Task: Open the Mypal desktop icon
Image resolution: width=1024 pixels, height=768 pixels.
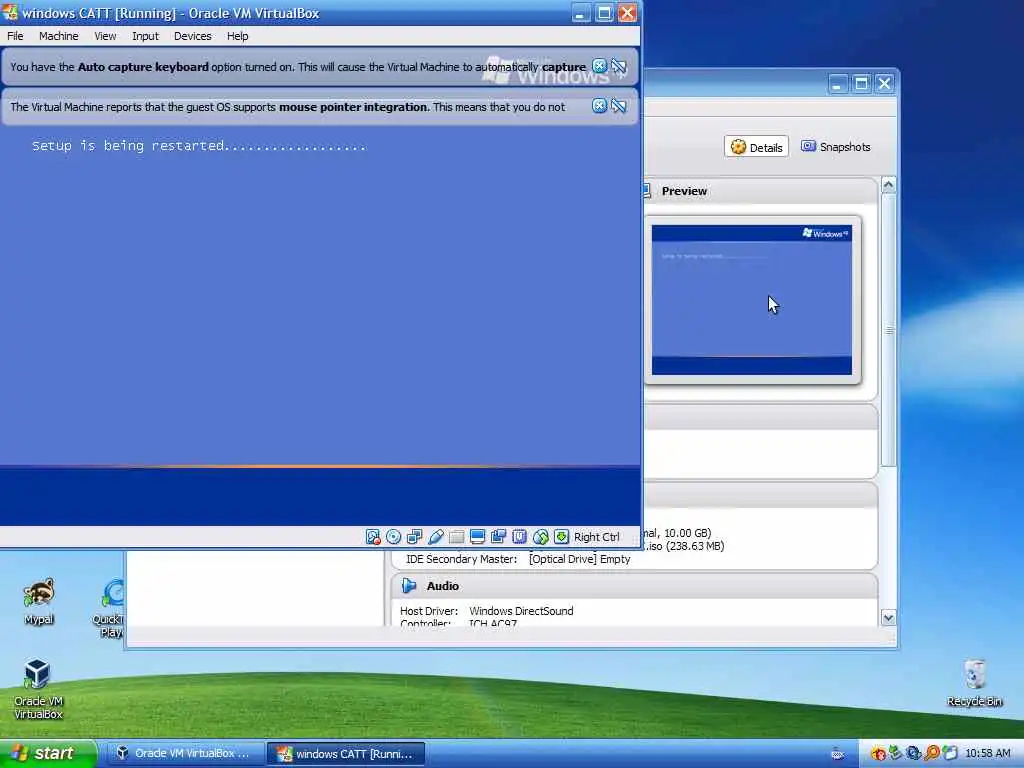Action: tap(39, 601)
